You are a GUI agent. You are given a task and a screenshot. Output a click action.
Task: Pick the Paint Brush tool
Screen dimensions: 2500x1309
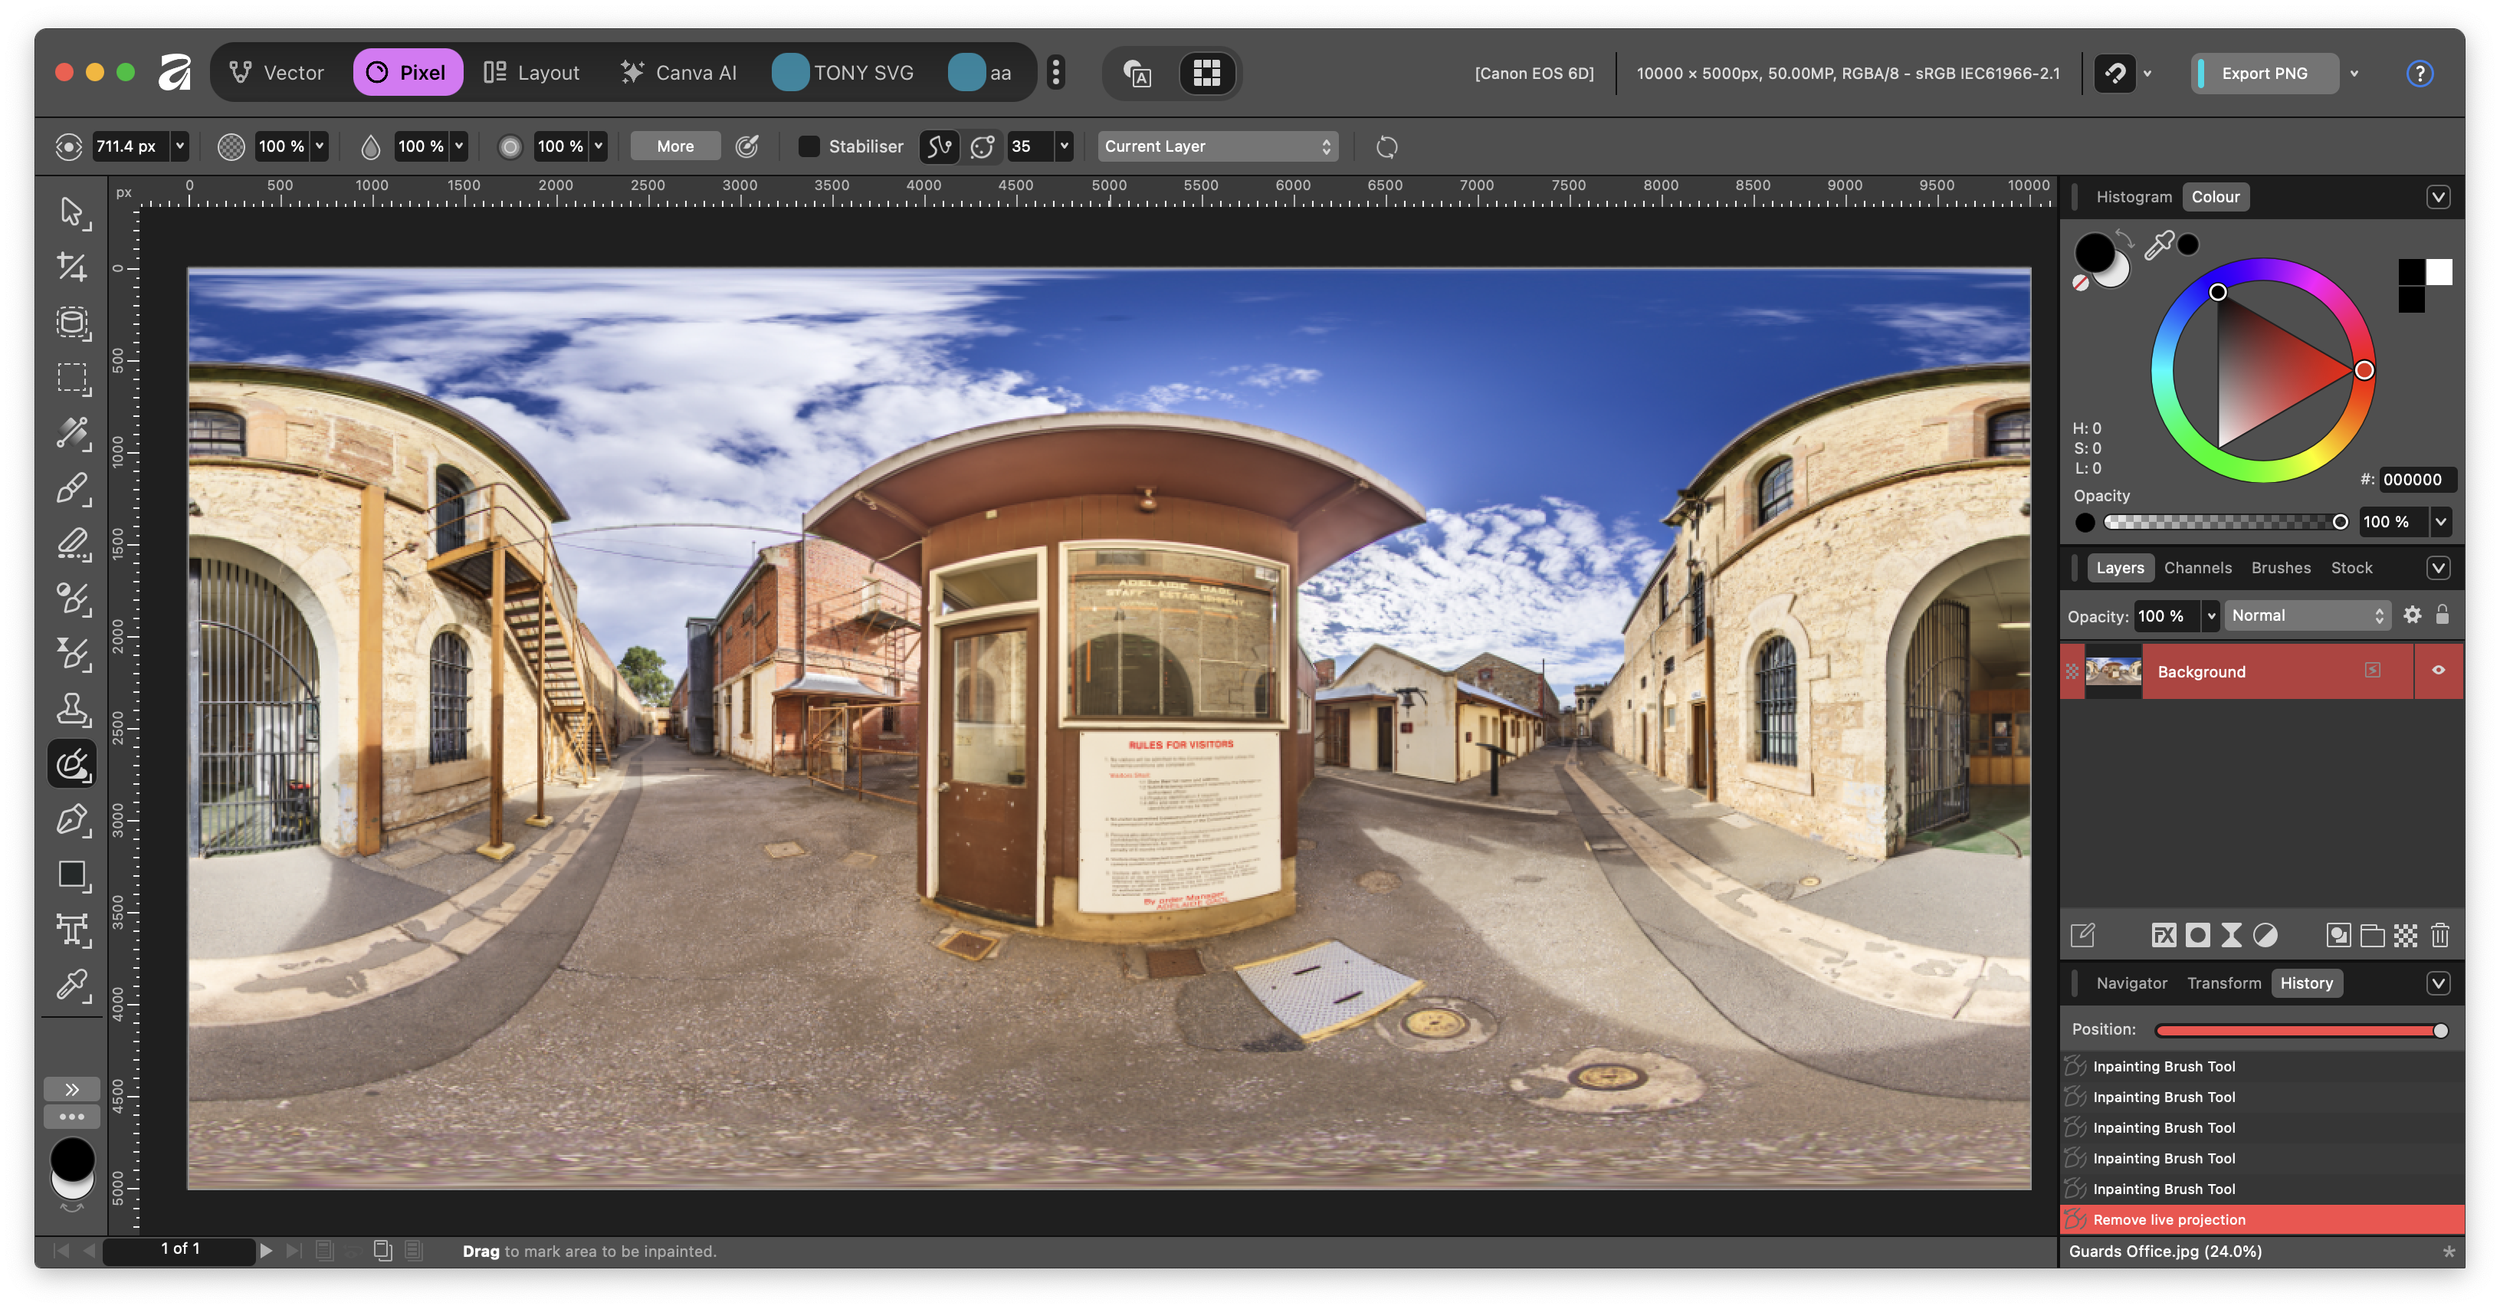tap(71, 488)
